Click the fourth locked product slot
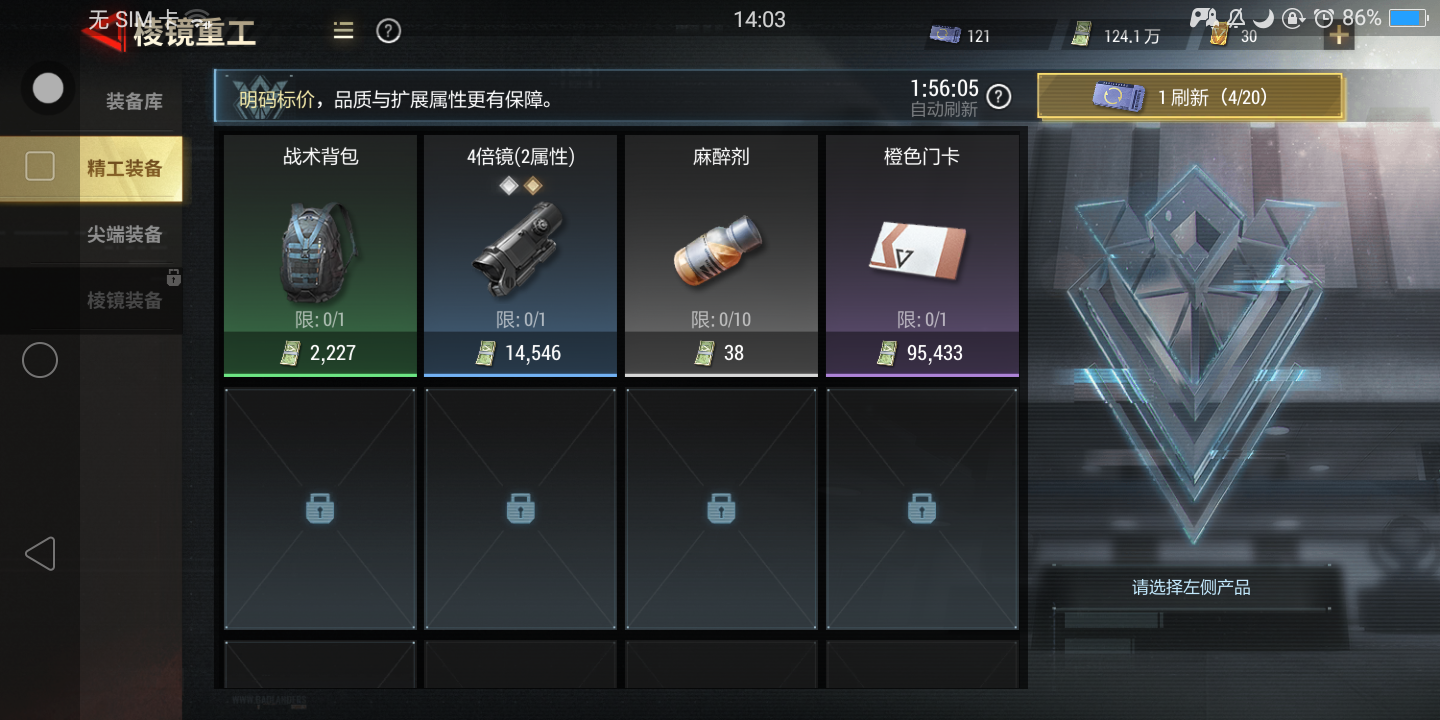This screenshot has width=1440, height=720. coord(922,509)
